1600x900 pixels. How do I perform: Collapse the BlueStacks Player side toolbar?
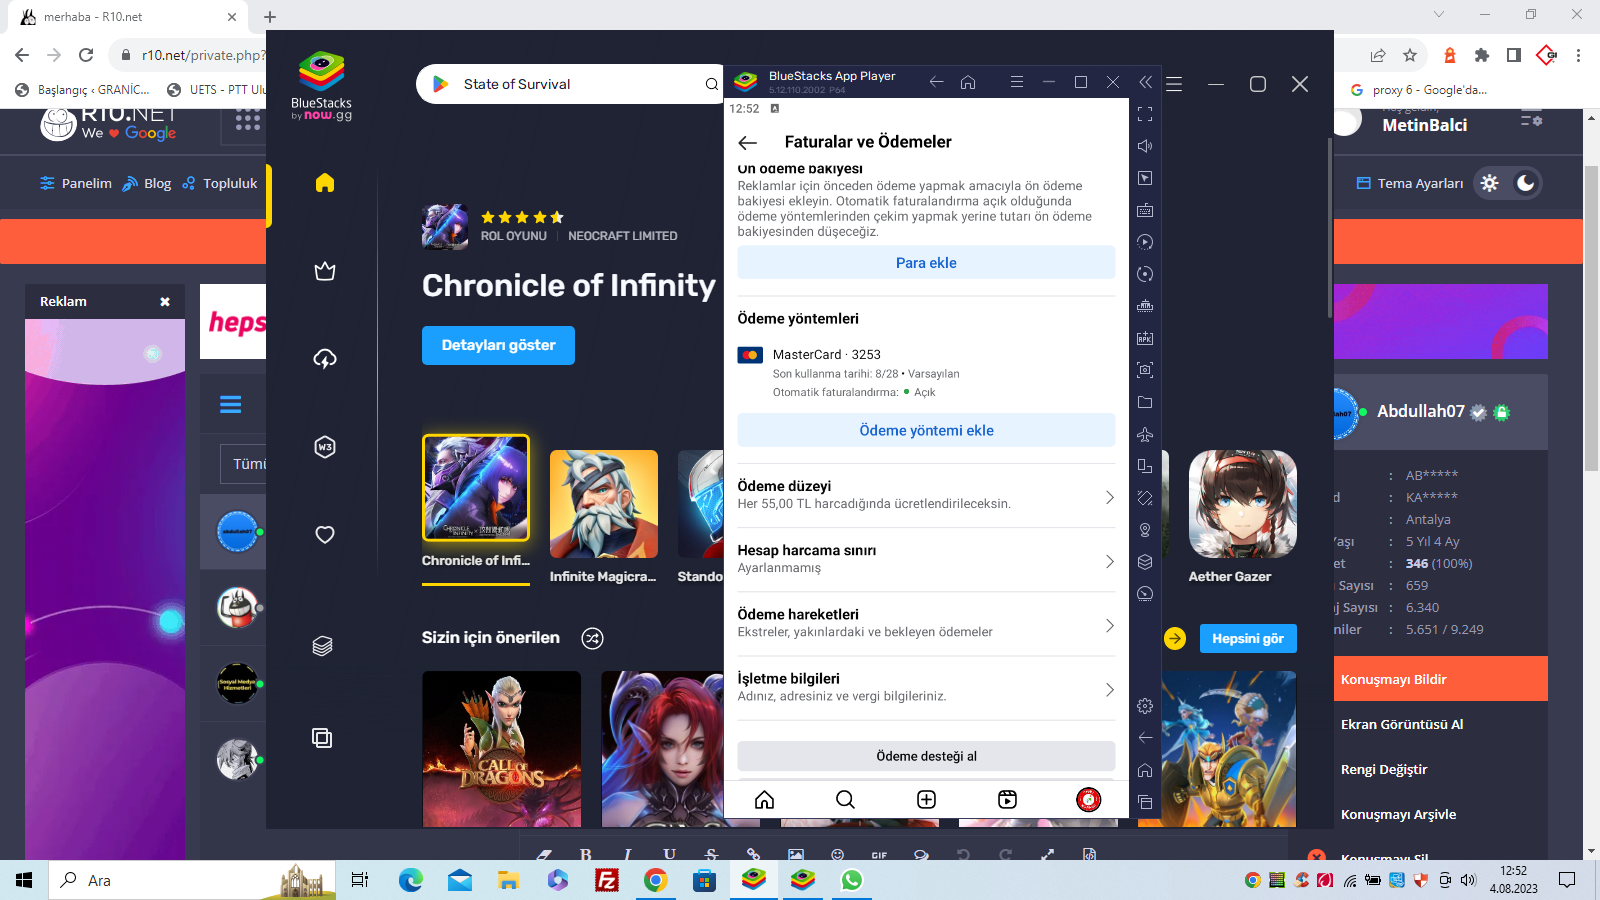pyautogui.click(x=1145, y=82)
